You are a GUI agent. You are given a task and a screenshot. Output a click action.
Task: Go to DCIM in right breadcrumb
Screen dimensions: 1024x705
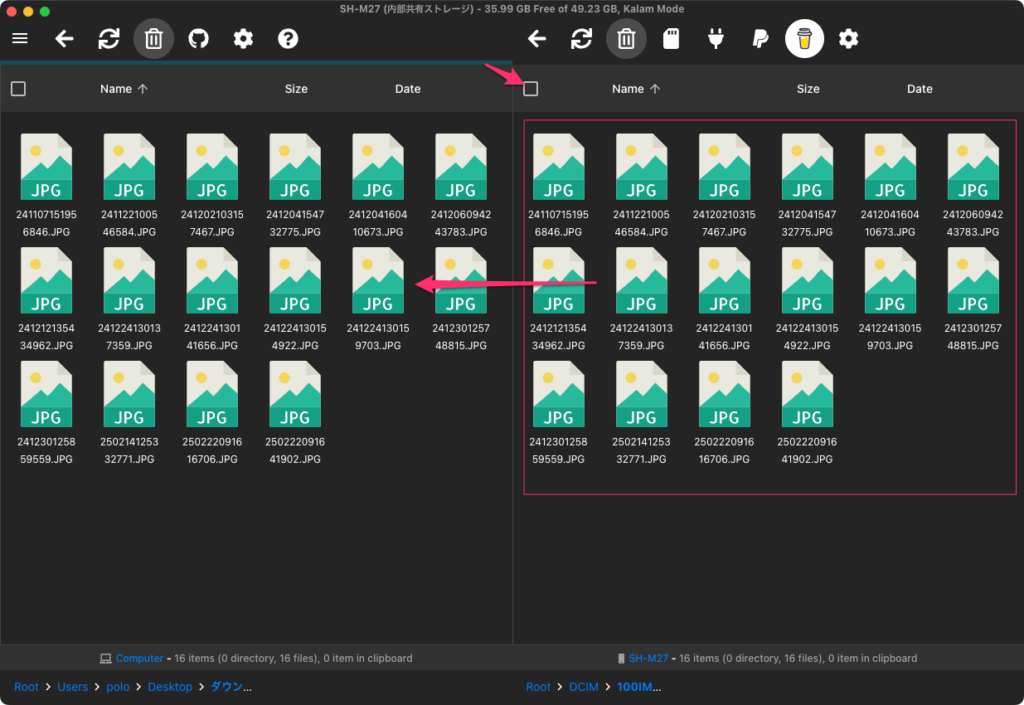coord(584,687)
